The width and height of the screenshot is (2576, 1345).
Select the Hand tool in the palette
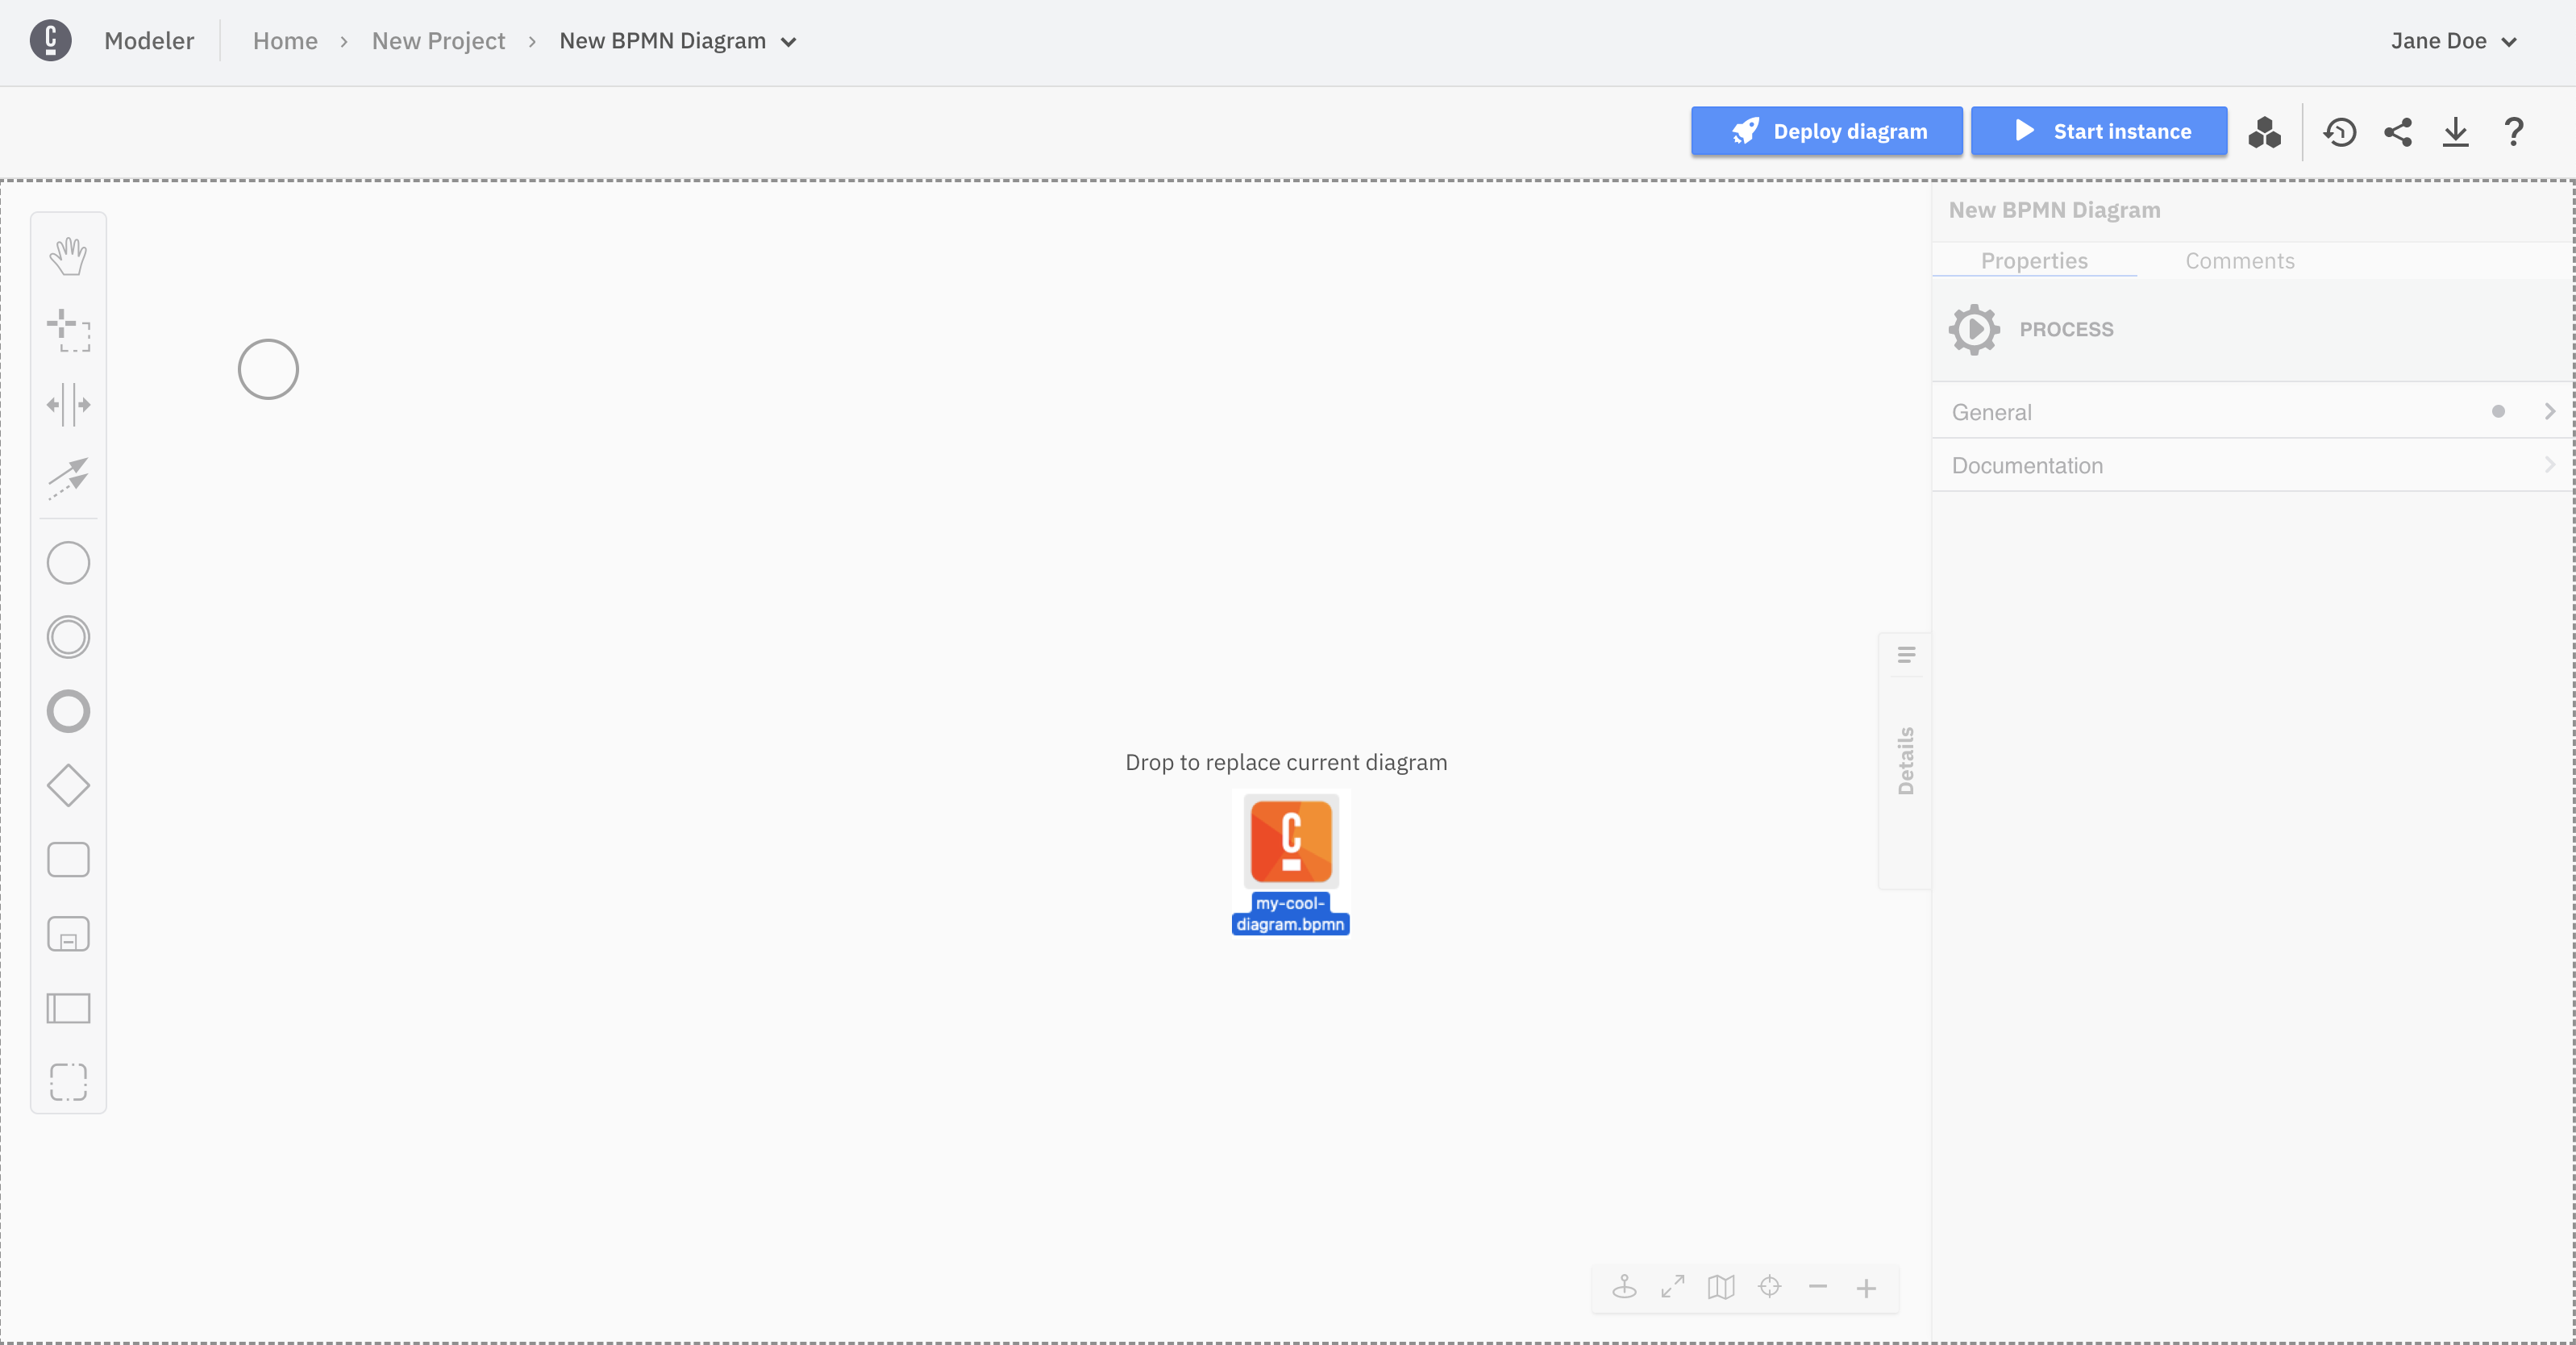tap(67, 255)
